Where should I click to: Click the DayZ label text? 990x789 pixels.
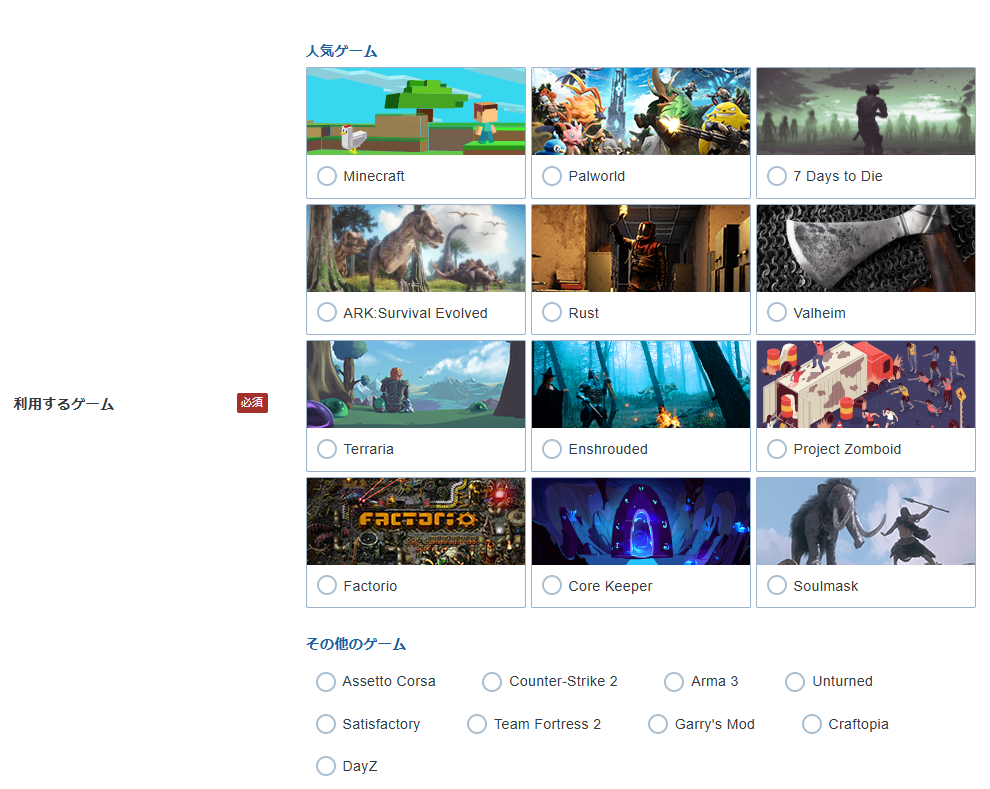(x=360, y=766)
